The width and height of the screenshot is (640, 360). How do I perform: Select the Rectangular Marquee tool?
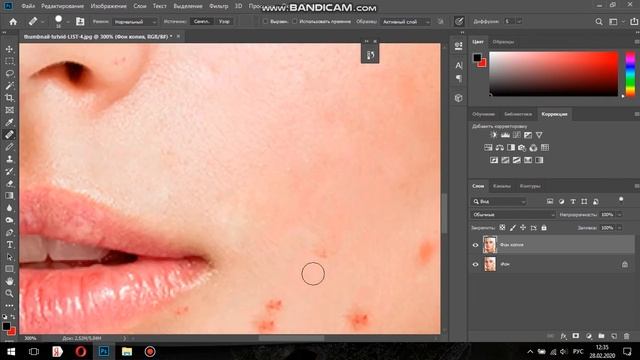pyautogui.click(x=9, y=61)
